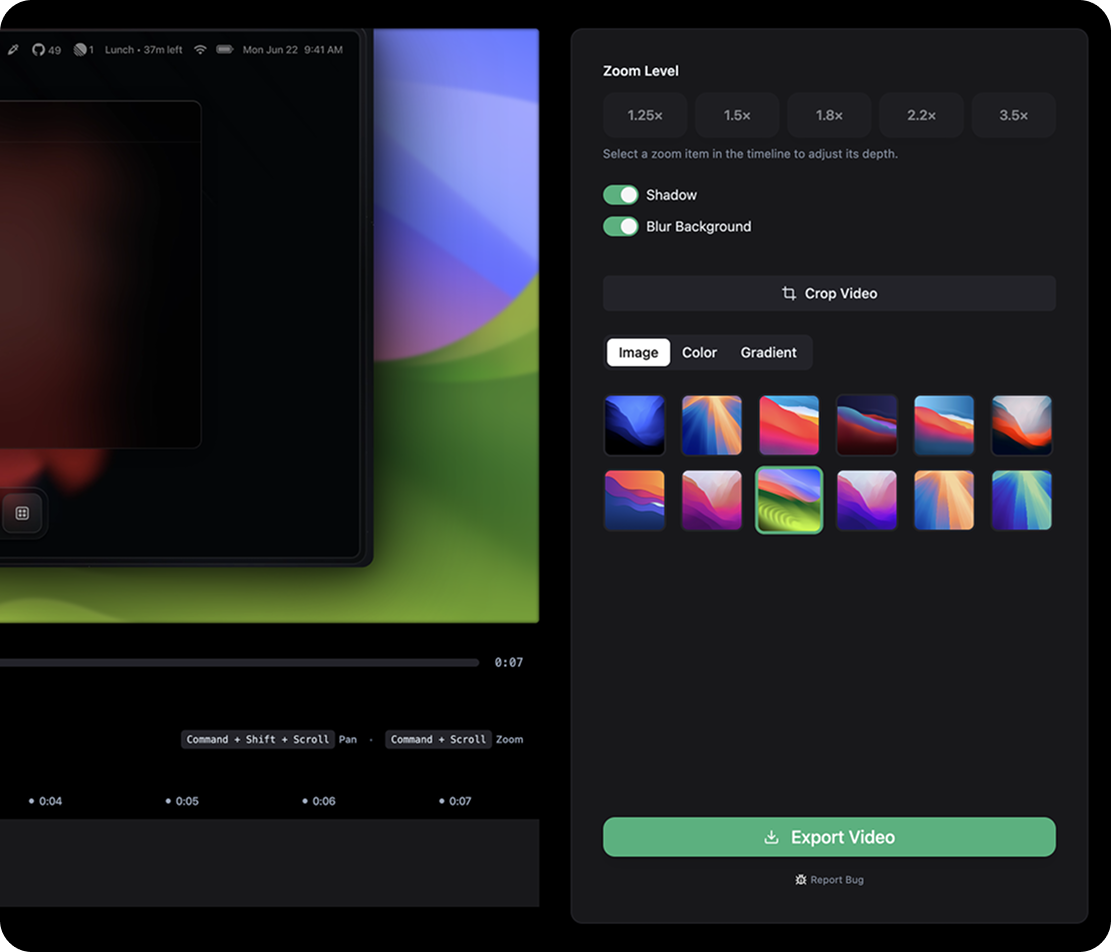Image resolution: width=1111 pixels, height=952 pixels.
Task: Switch to the Color tab
Action: point(699,352)
